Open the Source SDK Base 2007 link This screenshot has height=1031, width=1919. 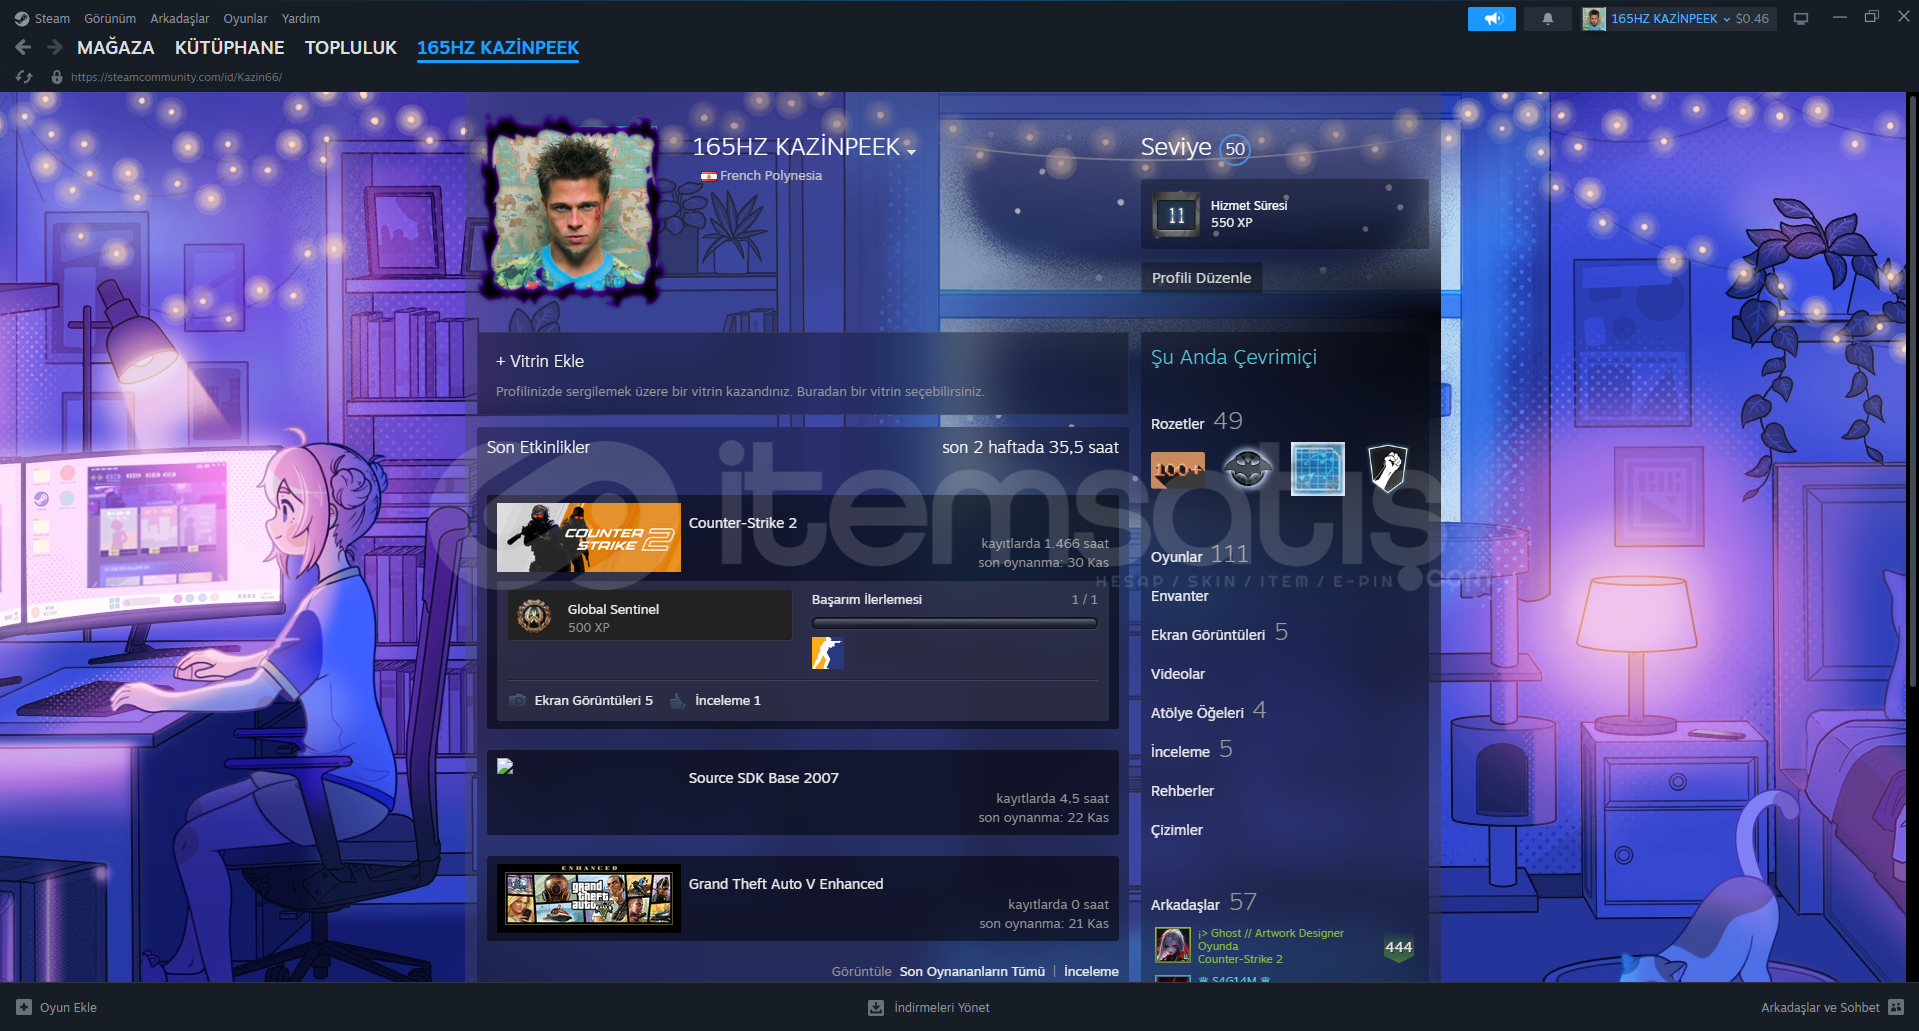[x=764, y=778]
